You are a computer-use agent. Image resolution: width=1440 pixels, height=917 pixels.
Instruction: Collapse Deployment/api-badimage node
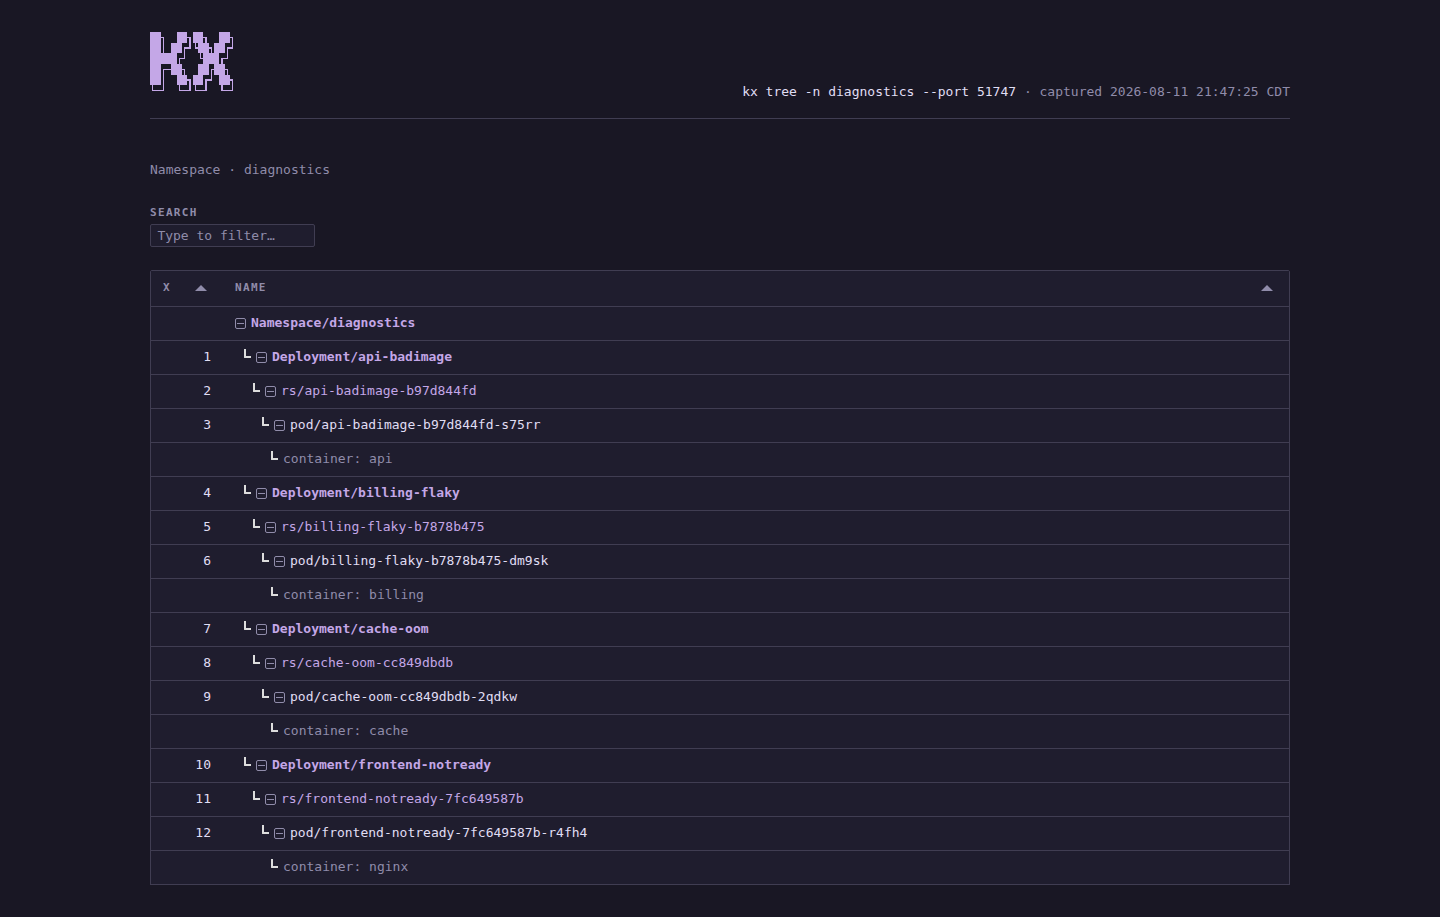(x=261, y=357)
